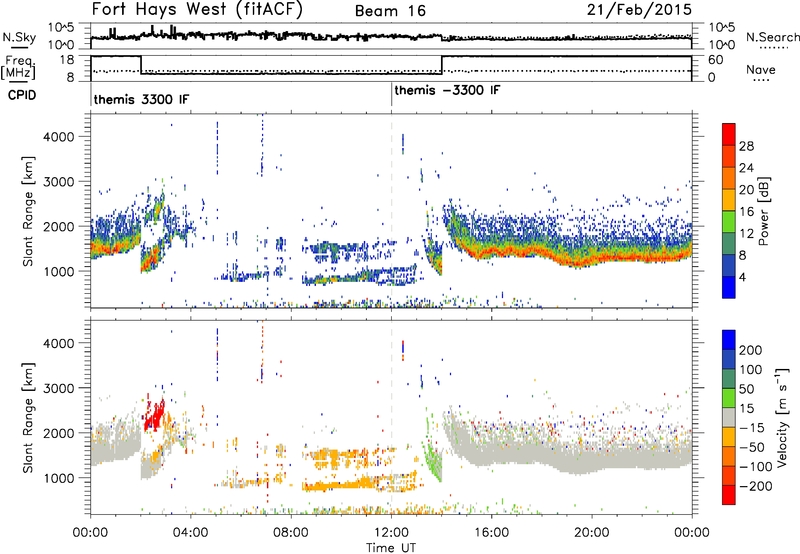Click the '16:00' time tick label
Viewport: 800px width, 554px height.
491,533
